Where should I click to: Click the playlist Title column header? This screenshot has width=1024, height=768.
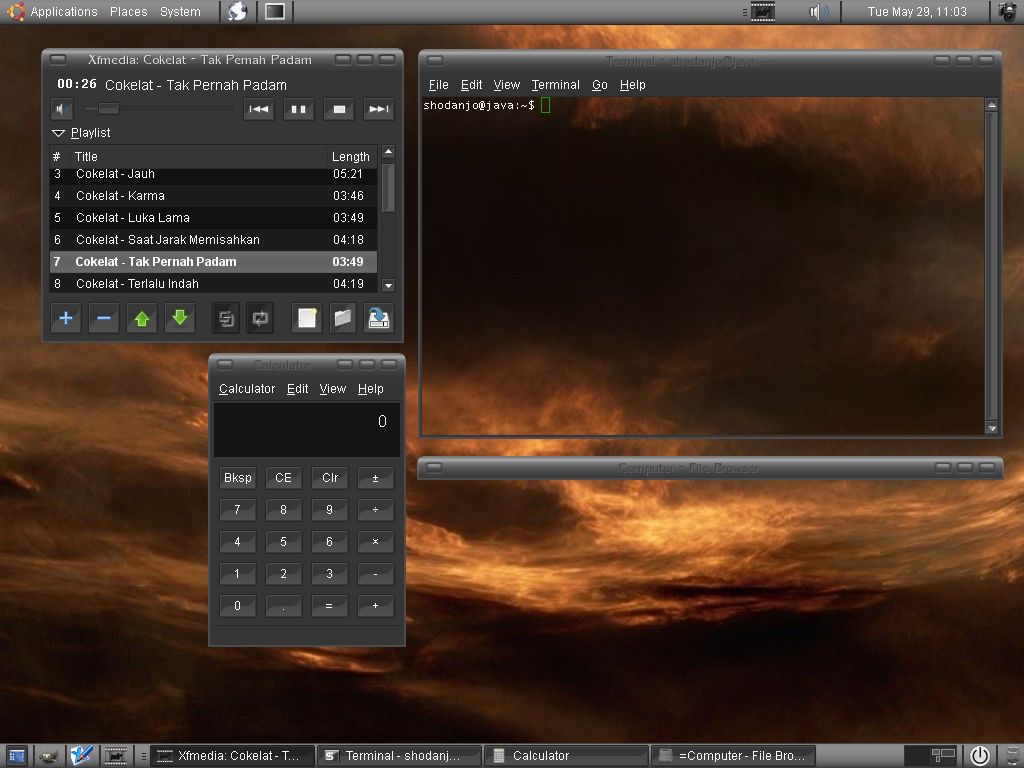(197, 157)
